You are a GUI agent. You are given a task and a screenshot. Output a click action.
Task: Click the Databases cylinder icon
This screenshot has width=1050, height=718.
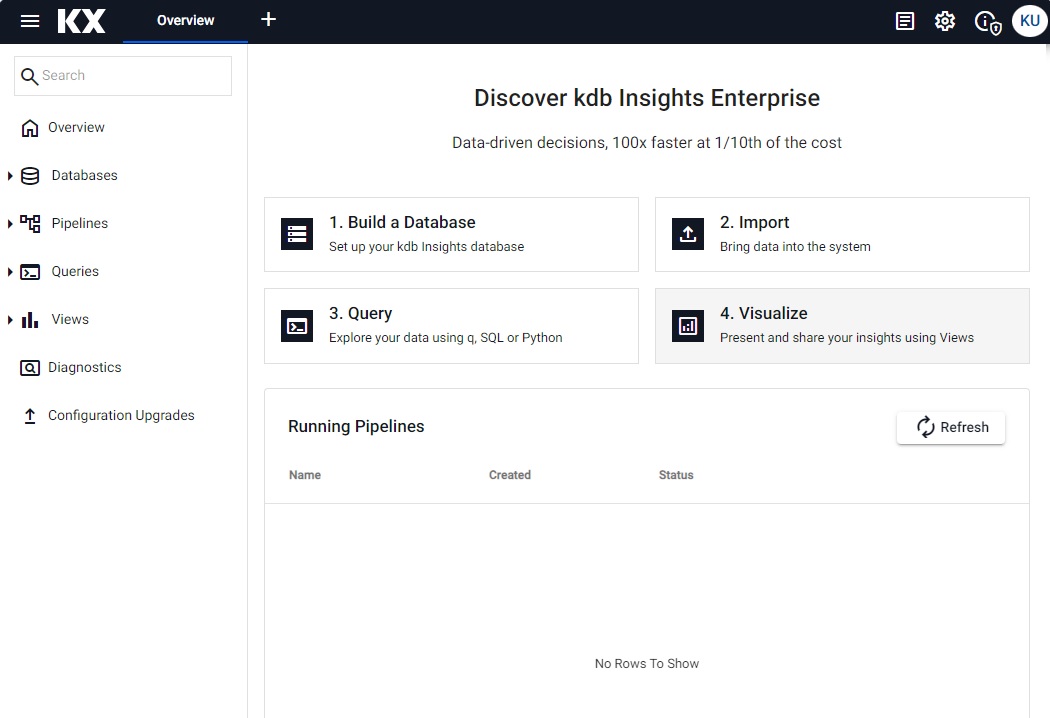point(30,176)
